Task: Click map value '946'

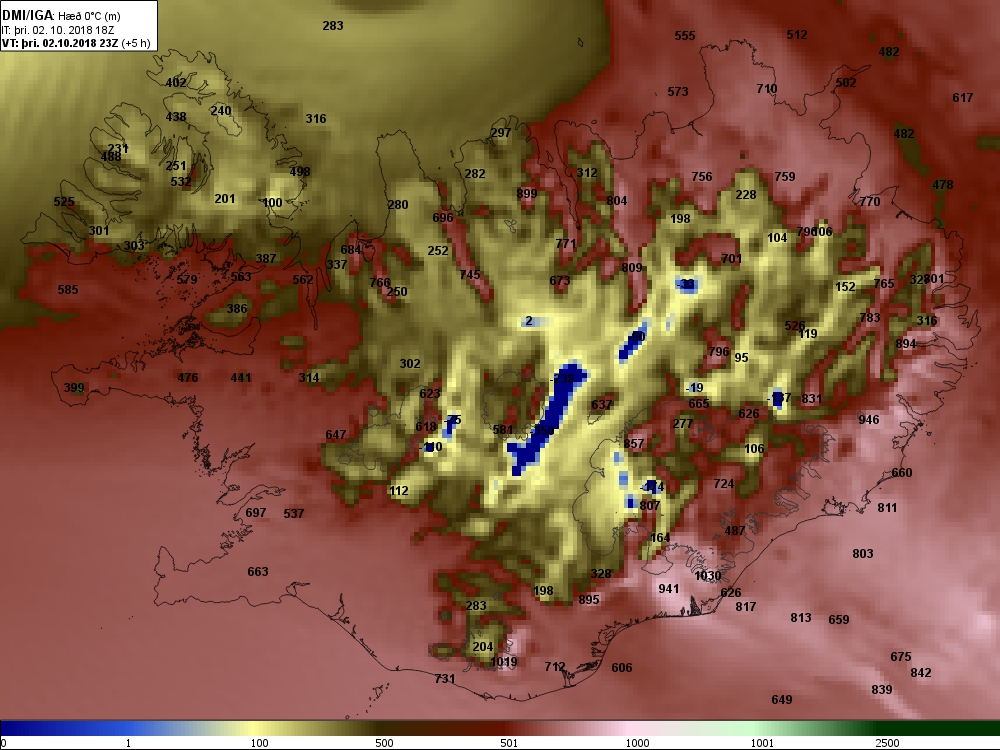Action: click(x=869, y=420)
